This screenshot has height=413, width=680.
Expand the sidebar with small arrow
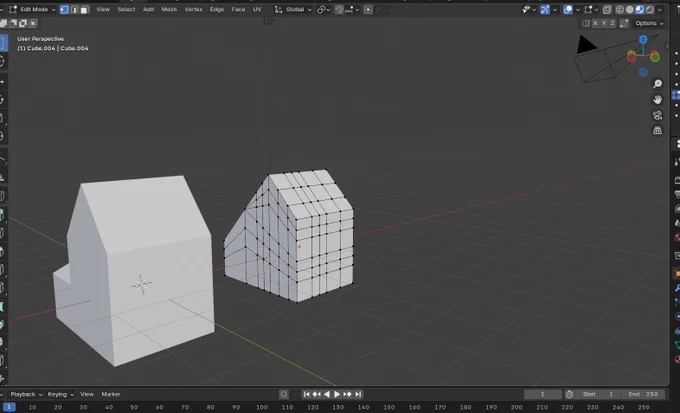click(x=667, y=46)
